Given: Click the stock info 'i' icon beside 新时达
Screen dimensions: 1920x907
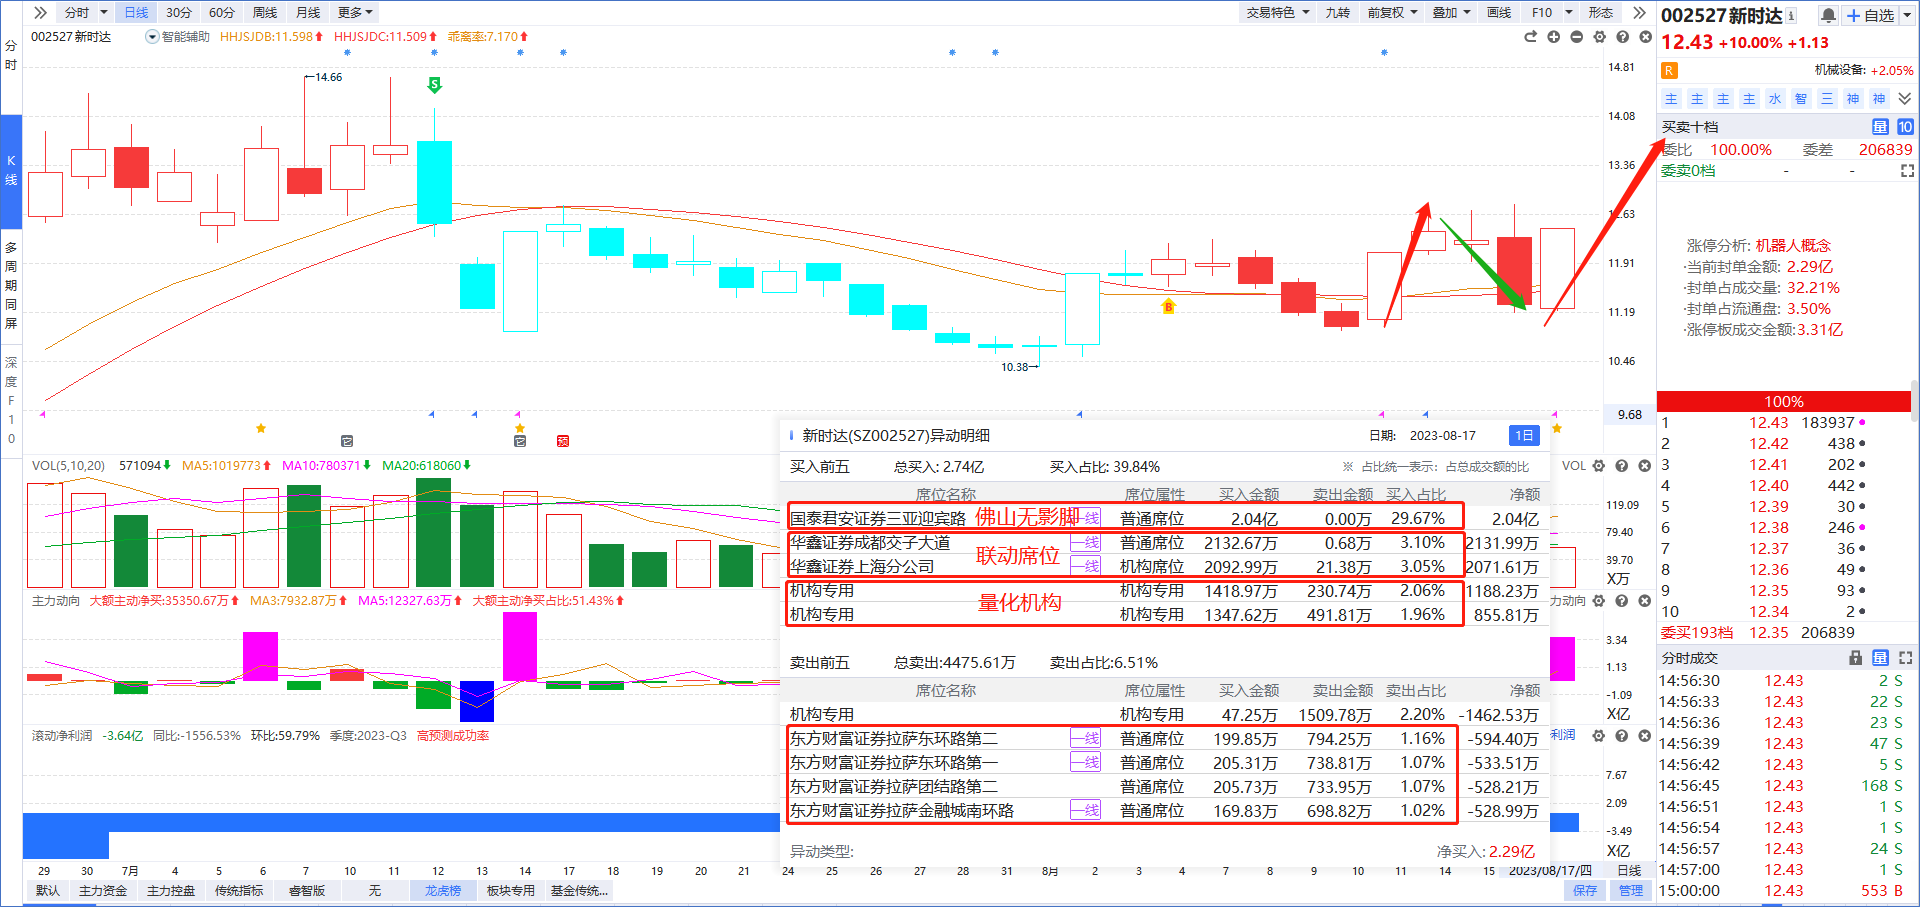Looking at the screenshot, I should [x=1791, y=16].
